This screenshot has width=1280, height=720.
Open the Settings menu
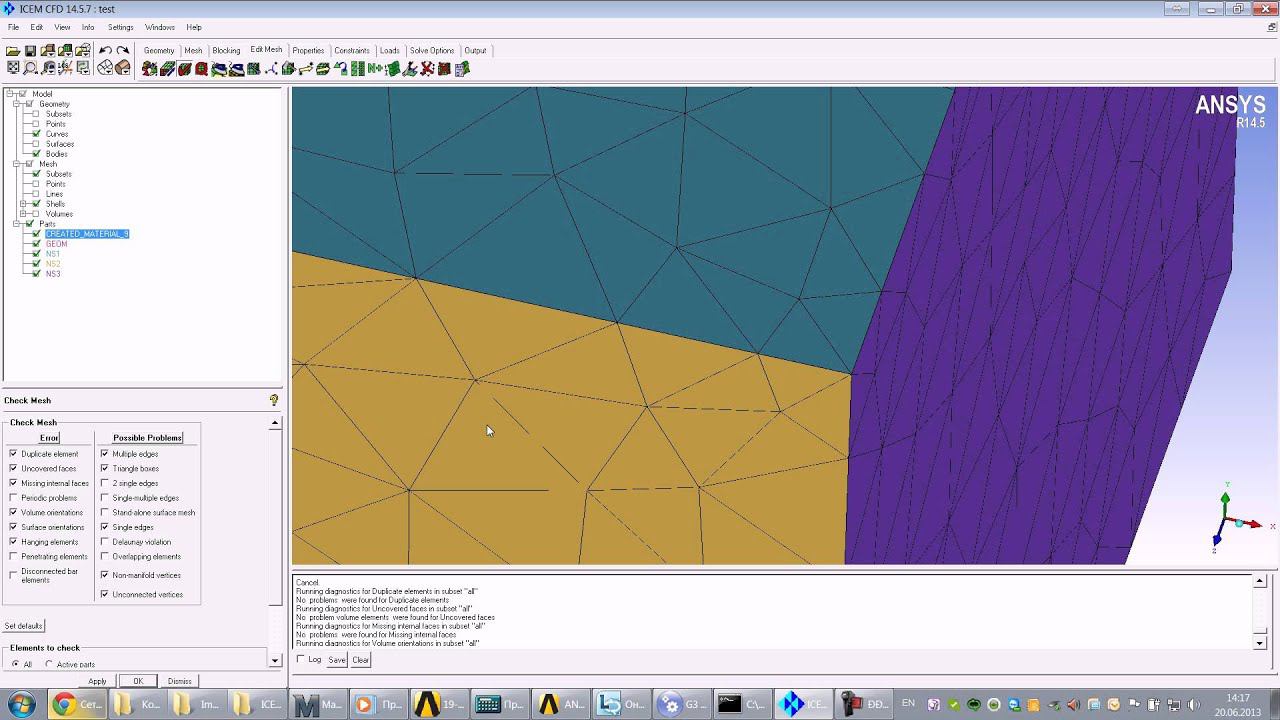coord(120,27)
